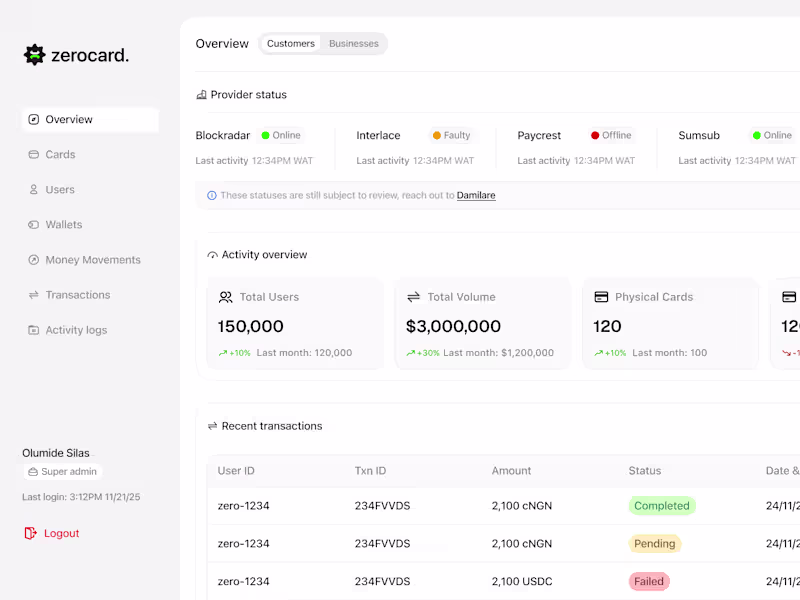
Task: Collapse the Provider status section
Action: coord(202,94)
